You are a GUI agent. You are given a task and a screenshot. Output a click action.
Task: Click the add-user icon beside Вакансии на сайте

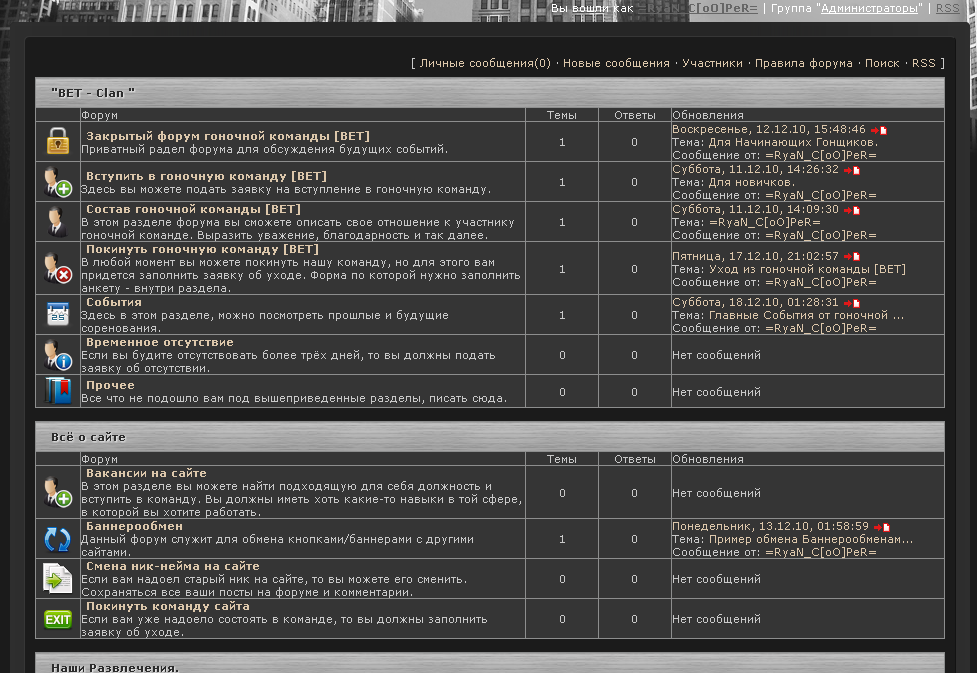tap(58, 492)
